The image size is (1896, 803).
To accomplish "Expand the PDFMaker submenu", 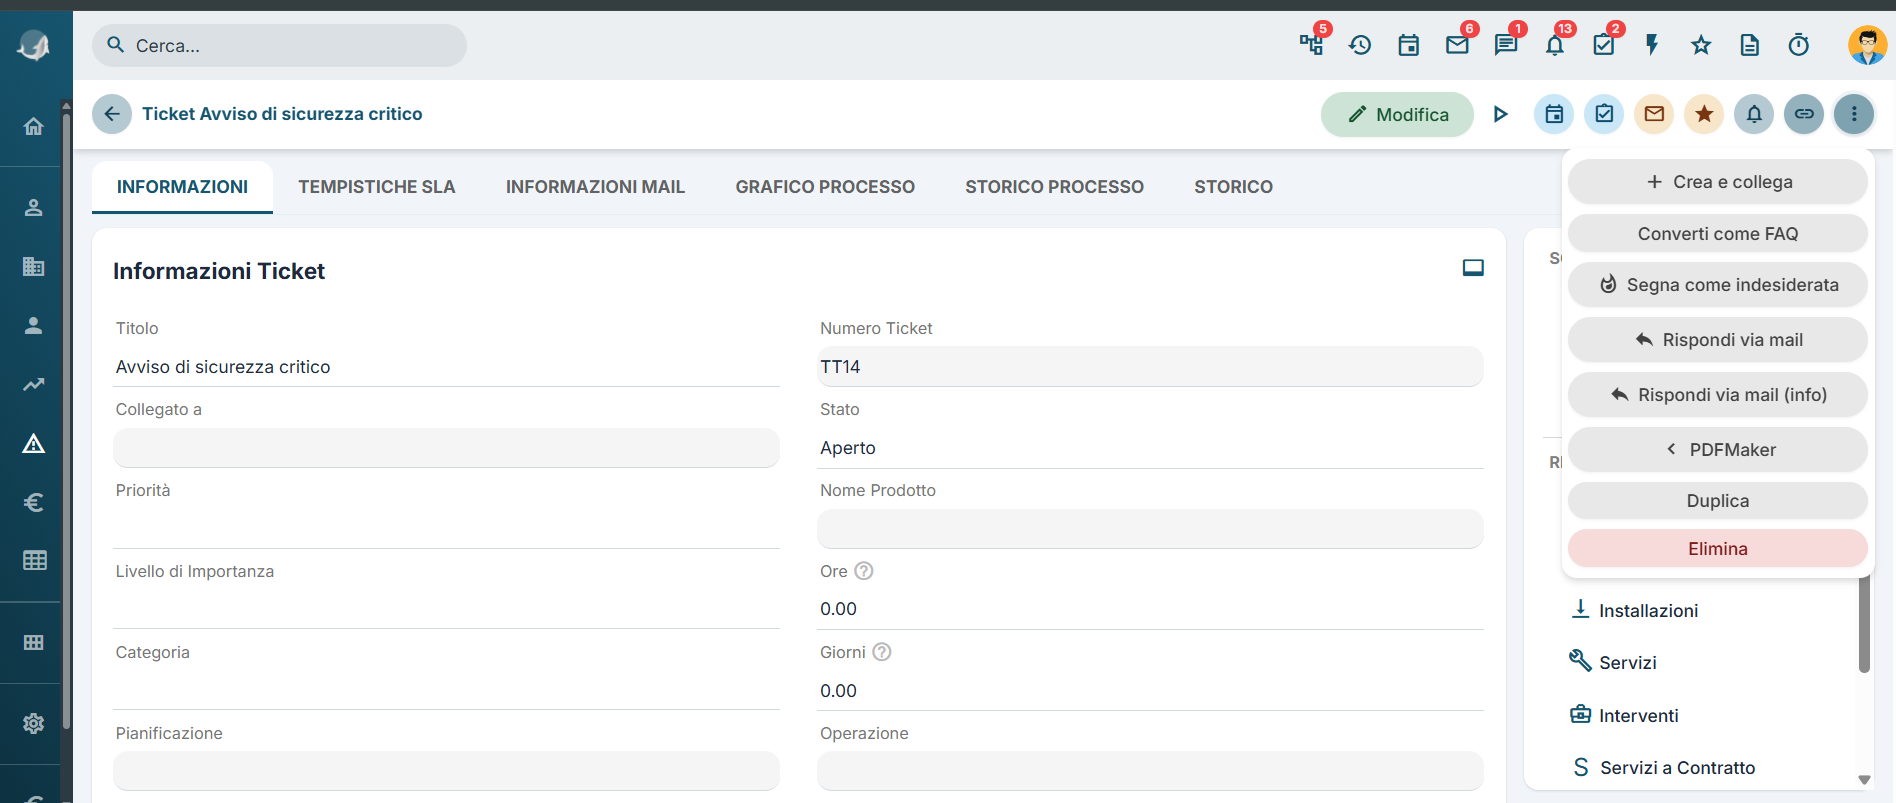I will 1718,450.
